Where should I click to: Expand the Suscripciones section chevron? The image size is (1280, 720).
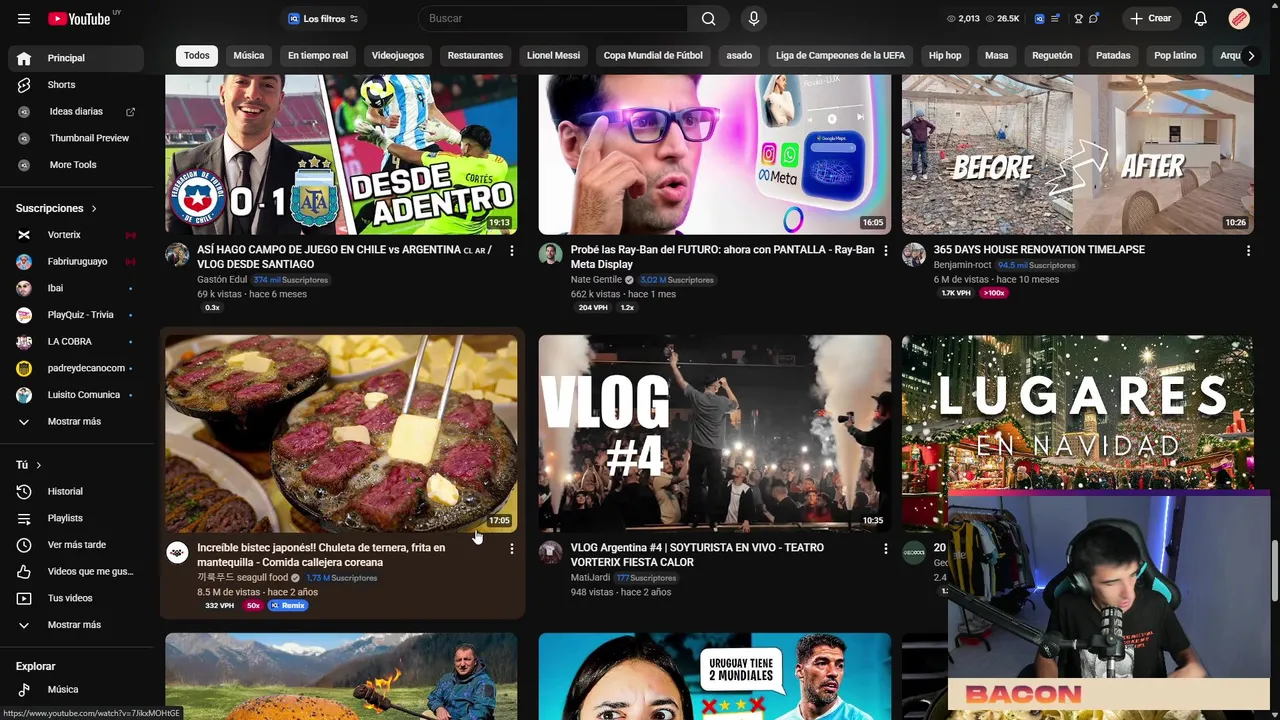click(x=94, y=208)
